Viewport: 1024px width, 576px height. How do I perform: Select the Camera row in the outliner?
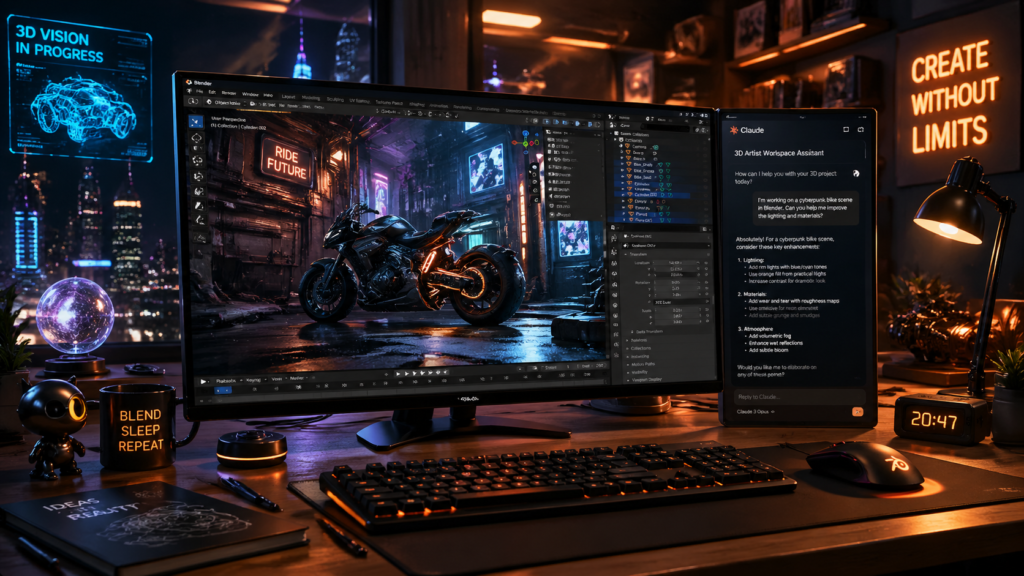(x=637, y=147)
